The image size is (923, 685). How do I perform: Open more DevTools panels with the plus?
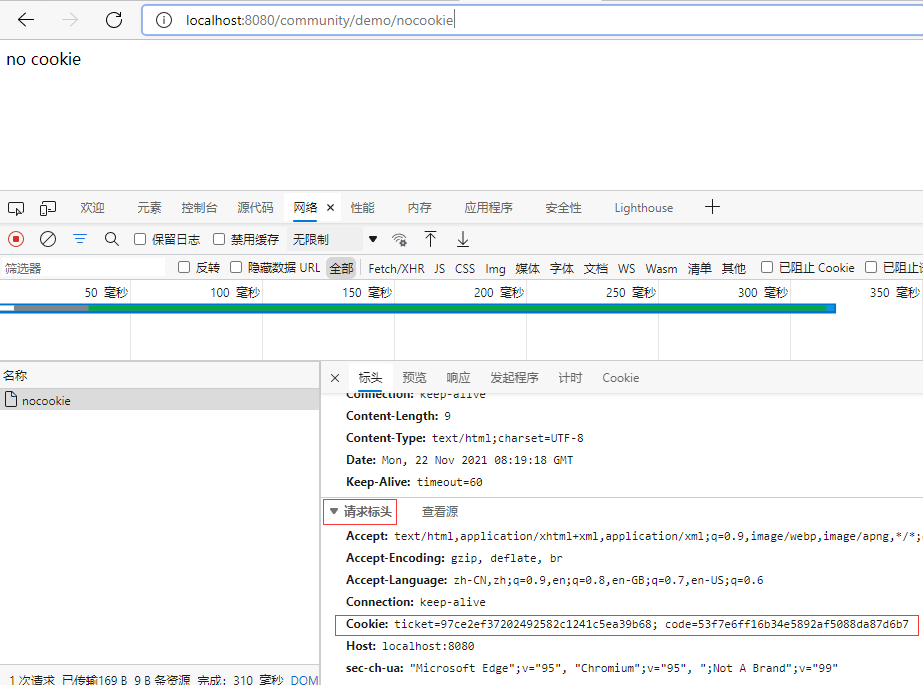(x=712, y=206)
